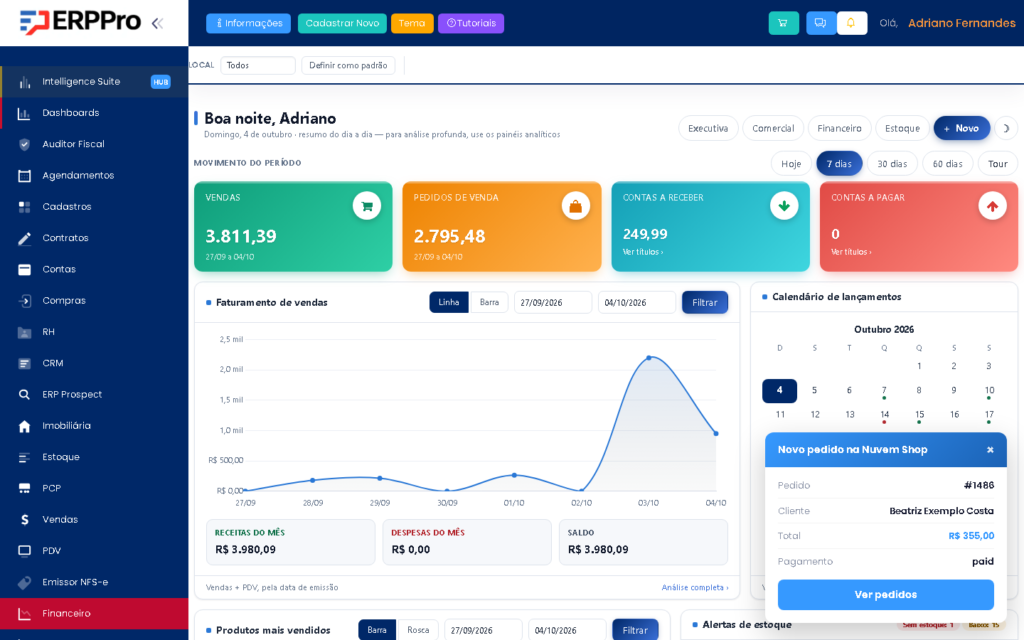Click the Estoque lines icon
The height and width of the screenshot is (640, 1024).
[24, 457]
